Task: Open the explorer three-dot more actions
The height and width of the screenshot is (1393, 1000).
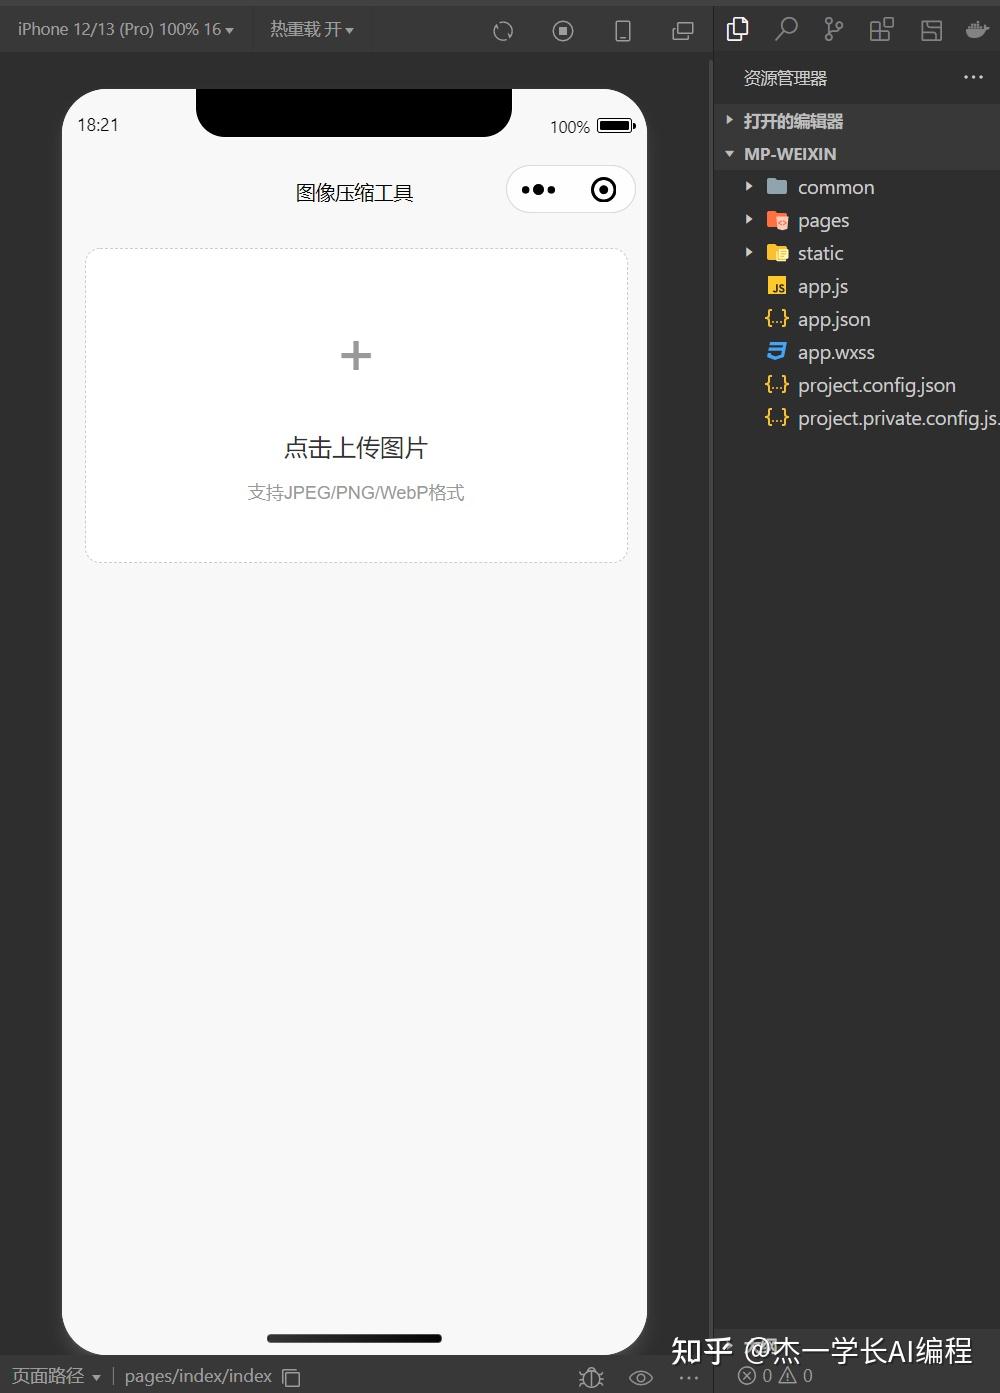Action: [x=973, y=77]
